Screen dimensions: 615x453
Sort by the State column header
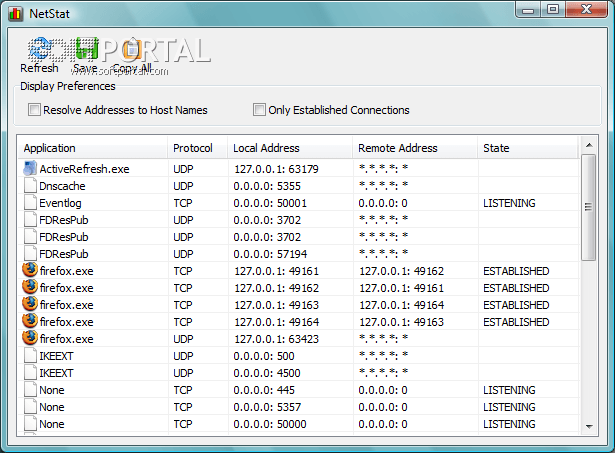point(528,148)
